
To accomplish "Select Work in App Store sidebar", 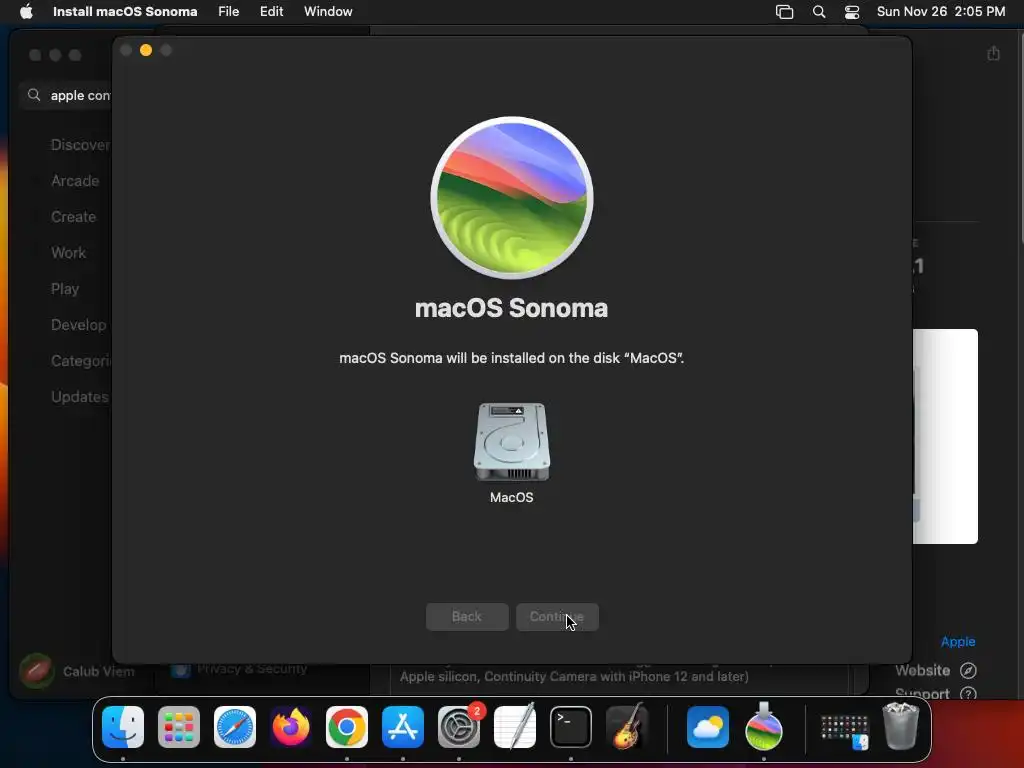I will tap(69, 253).
